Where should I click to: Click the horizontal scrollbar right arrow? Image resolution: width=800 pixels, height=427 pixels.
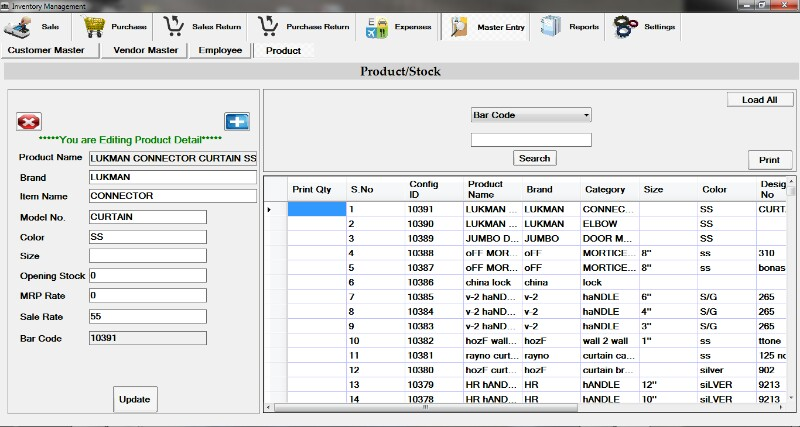click(x=783, y=408)
